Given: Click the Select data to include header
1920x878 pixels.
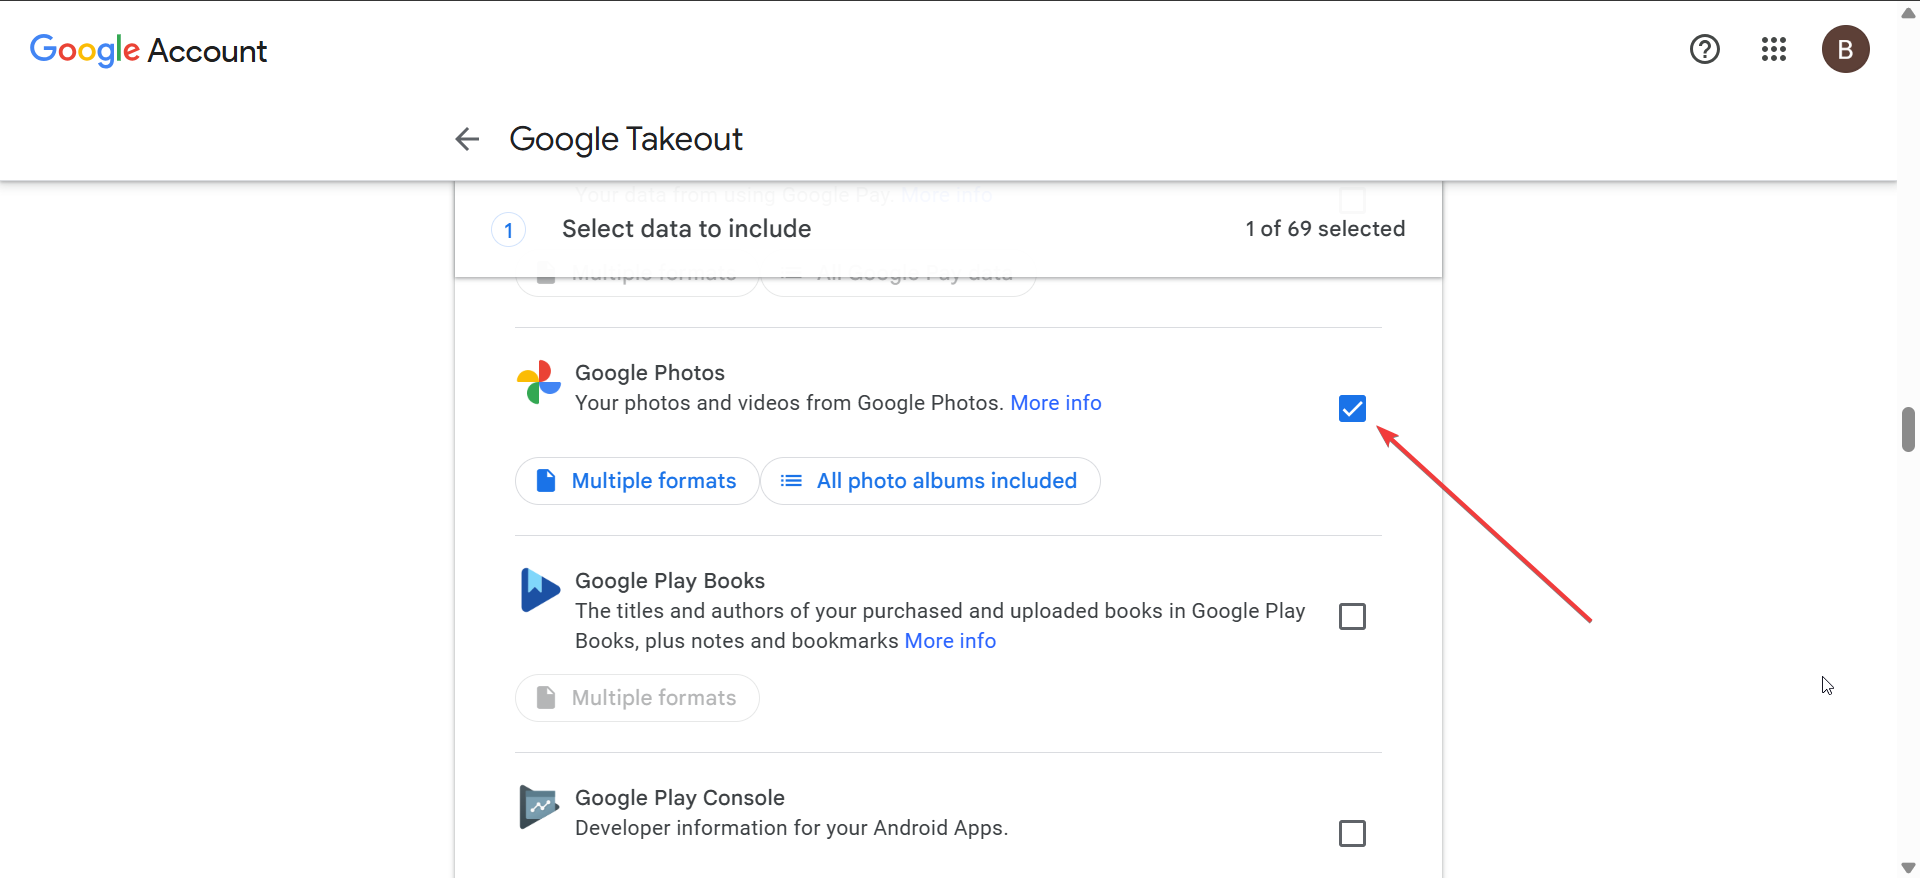Looking at the screenshot, I should (686, 229).
